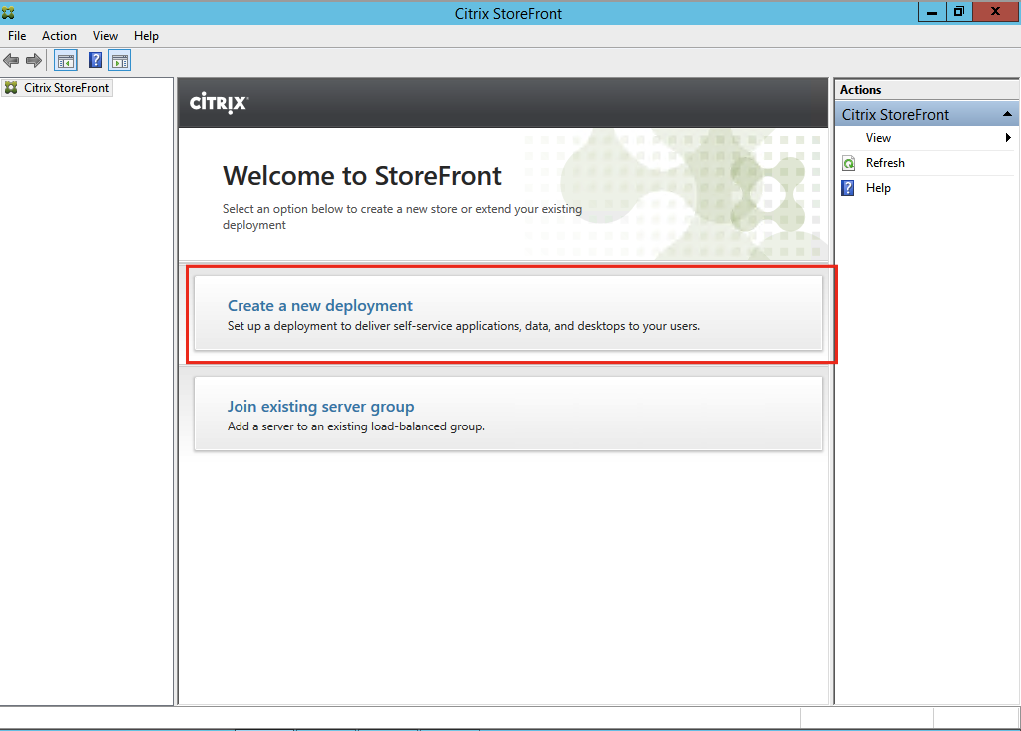Viewport: 1021px width, 731px height.
Task: Click Refresh in the Actions pane
Action: tap(885, 163)
